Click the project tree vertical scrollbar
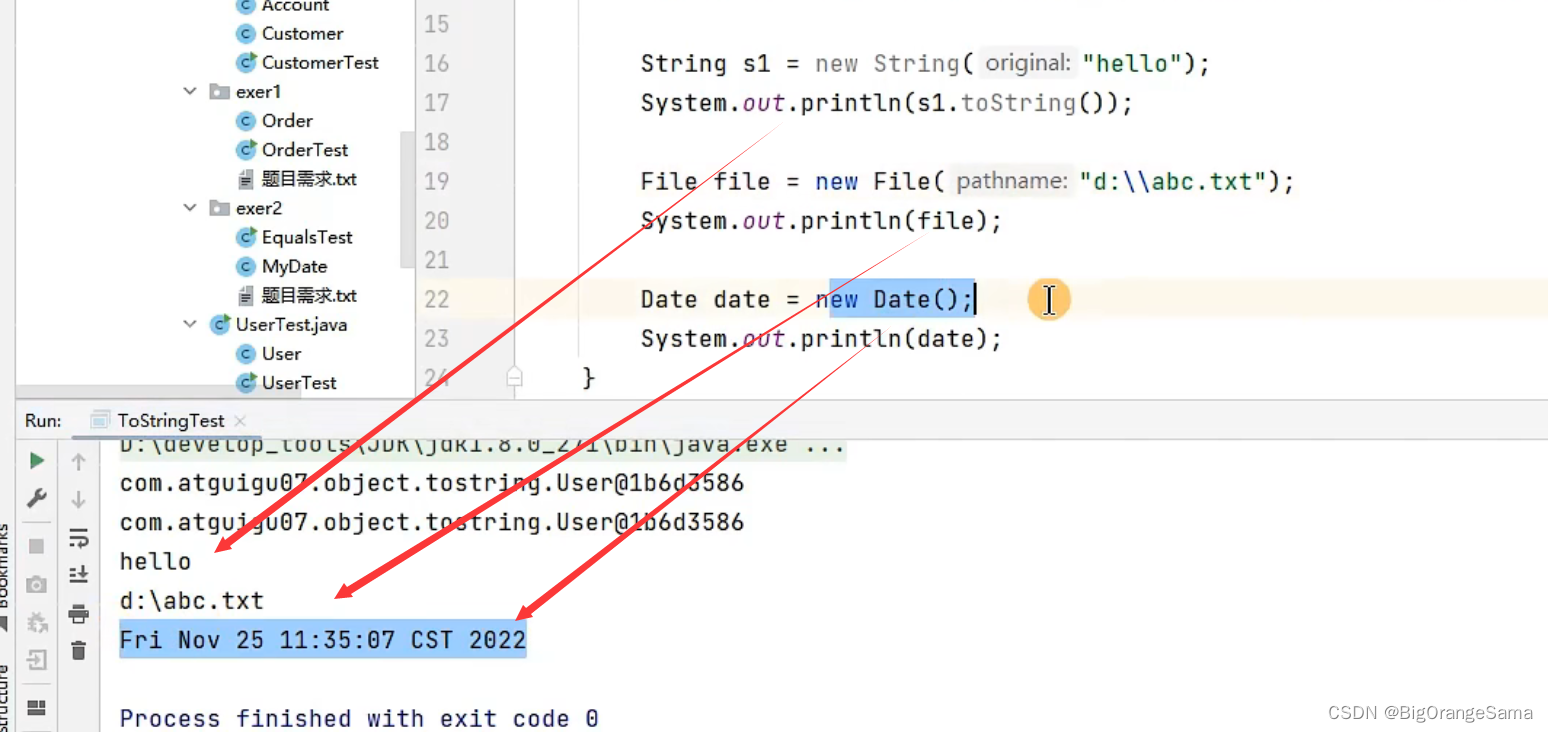The image size is (1548, 732). pyautogui.click(x=407, y=200)
